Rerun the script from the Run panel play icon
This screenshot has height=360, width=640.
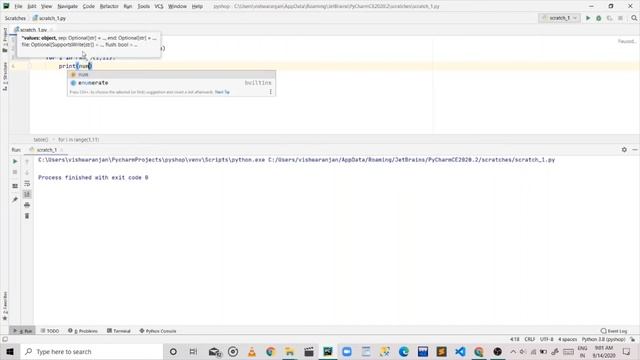[x=15, y=161]
